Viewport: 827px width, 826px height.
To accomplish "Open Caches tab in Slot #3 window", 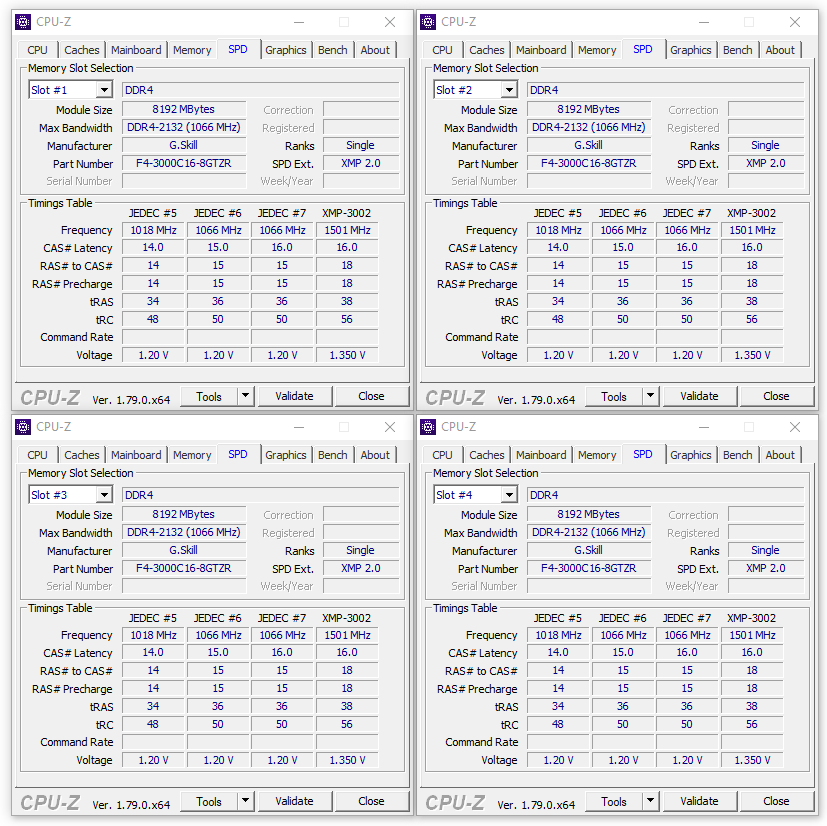I will [82, 455].
